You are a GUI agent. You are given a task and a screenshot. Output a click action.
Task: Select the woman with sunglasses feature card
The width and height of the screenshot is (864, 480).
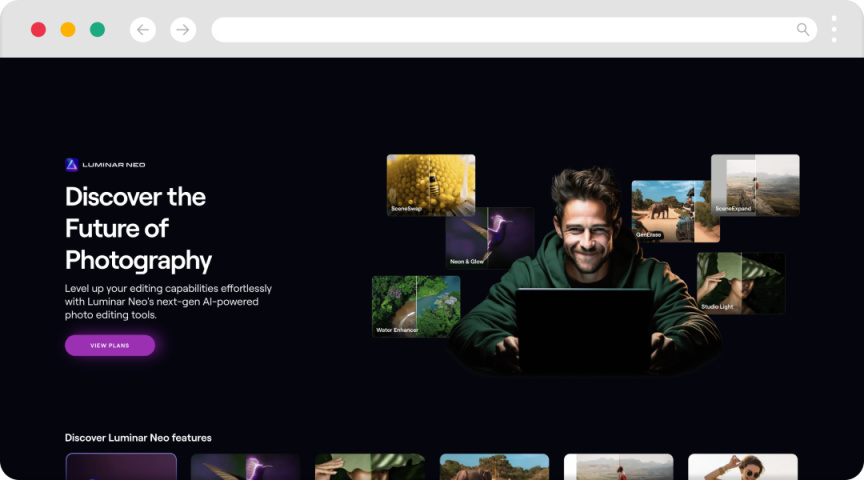(x=743, y=467)
